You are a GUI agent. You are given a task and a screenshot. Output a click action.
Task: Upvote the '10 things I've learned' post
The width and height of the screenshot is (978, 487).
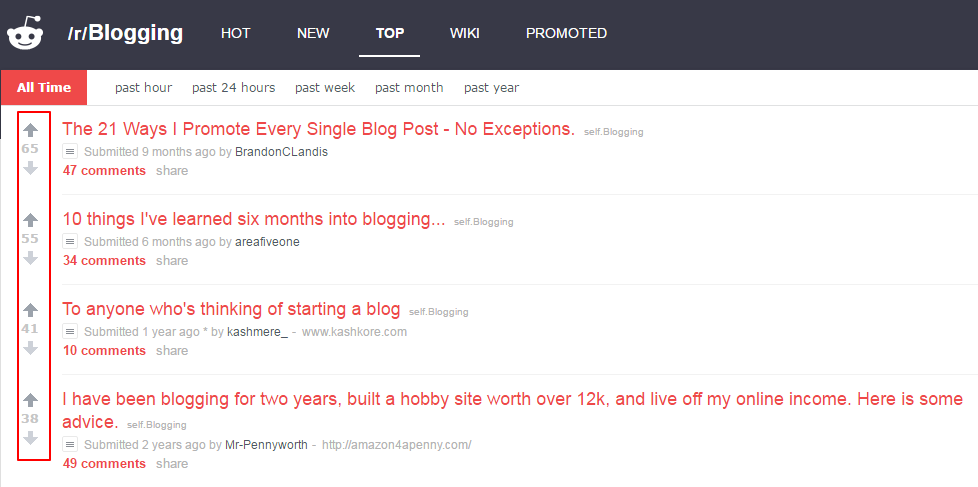pyautogui.click(x=31, y=219)
